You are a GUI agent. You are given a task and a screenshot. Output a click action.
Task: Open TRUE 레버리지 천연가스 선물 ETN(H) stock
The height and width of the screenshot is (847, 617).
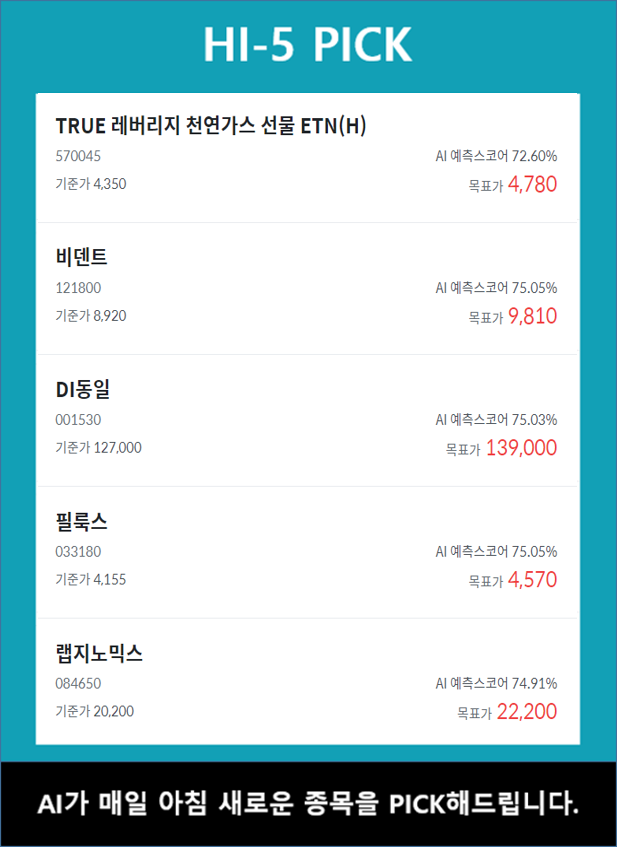coord(213,125)
